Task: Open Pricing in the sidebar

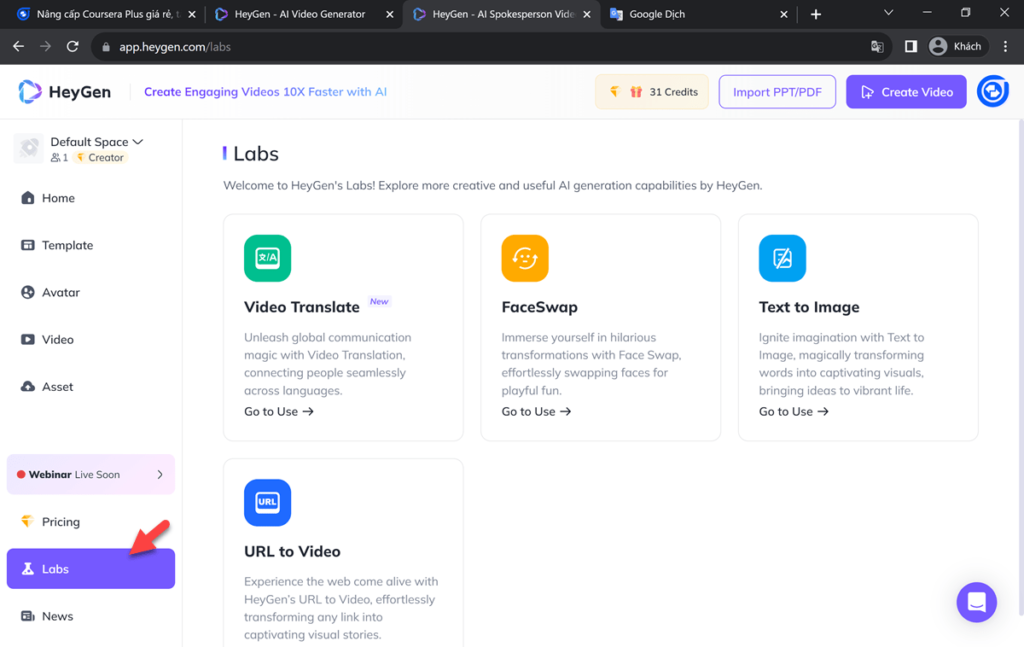Action: pyautogui.click(x=60, y=522)
